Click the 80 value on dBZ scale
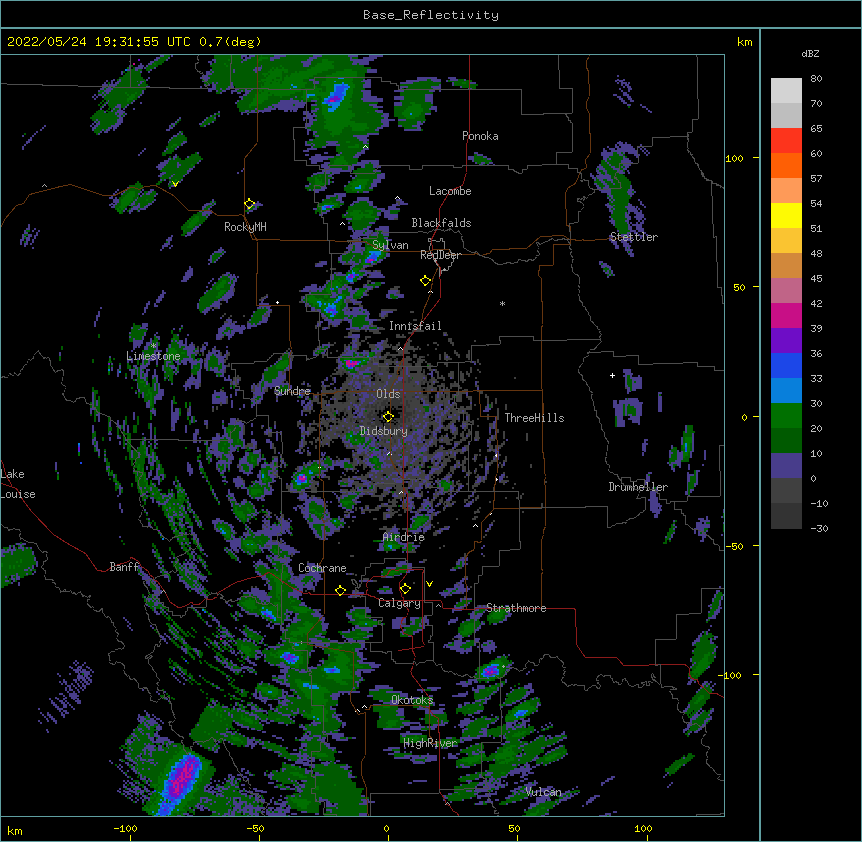 tap(816, 79)
